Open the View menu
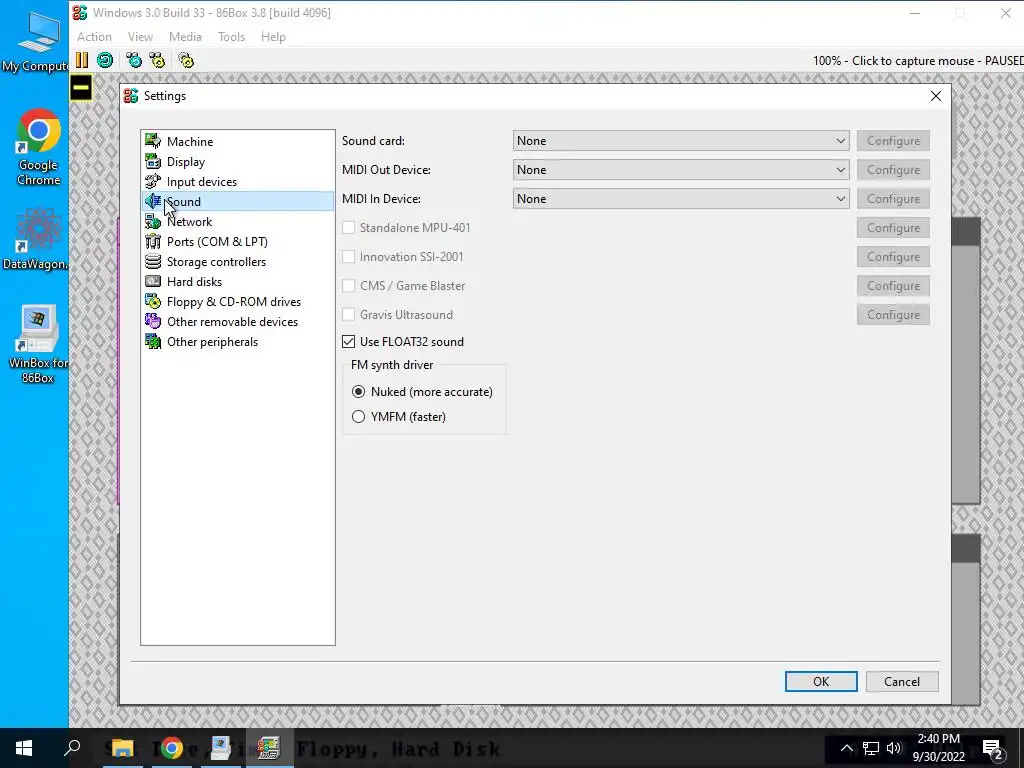This screenshot has height=768, width=1024. pyautogui.click(x=140, y=37)
